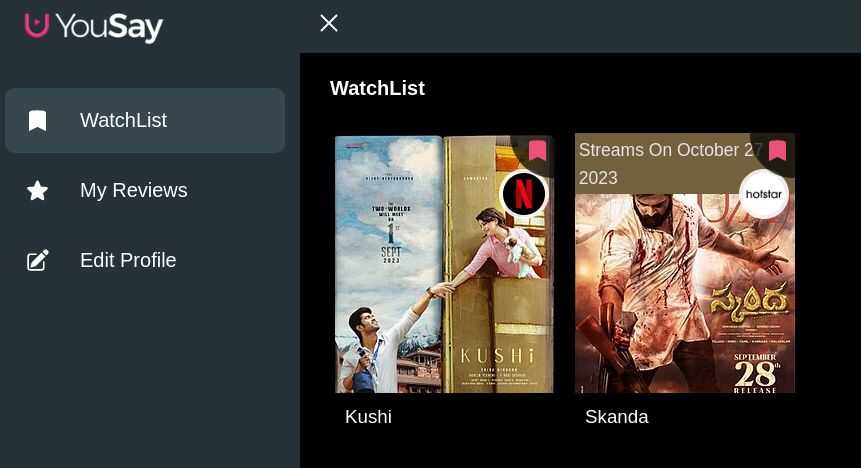Click the Kushi title link
861x468 pixels.
point(368,416)
